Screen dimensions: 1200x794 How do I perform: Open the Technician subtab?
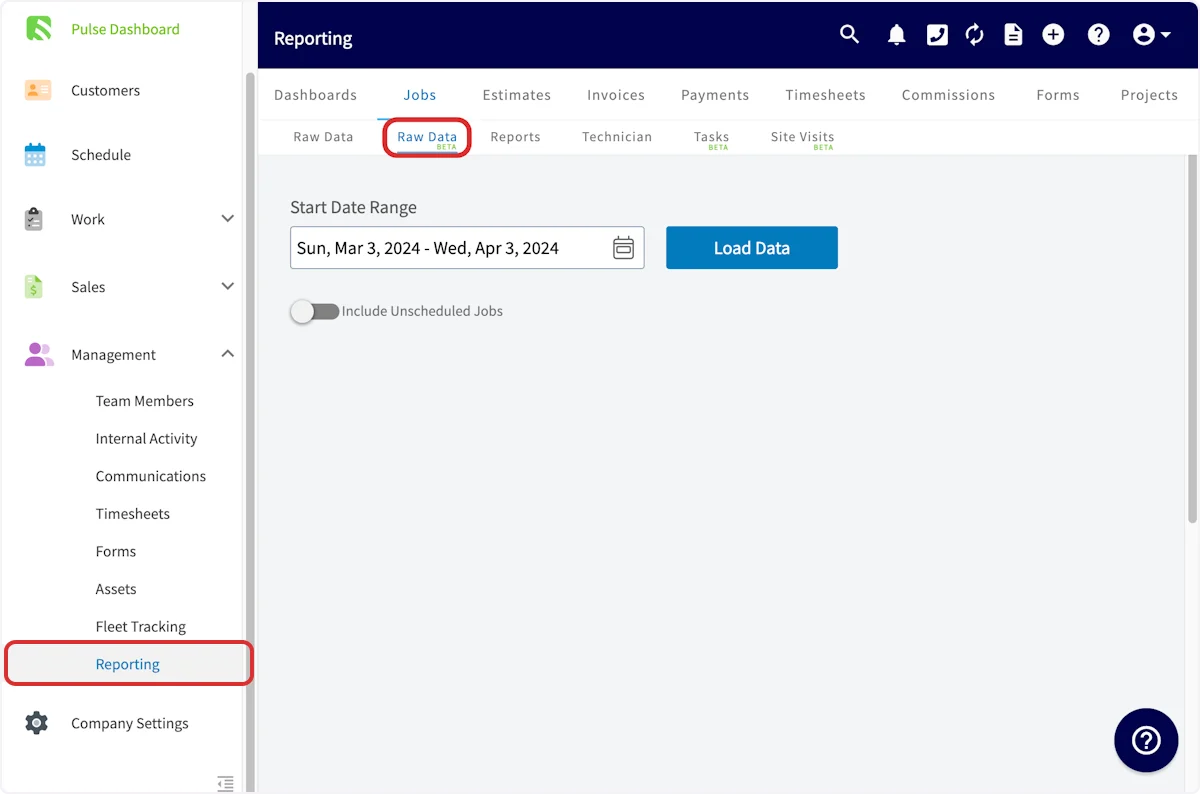[617, 137]
